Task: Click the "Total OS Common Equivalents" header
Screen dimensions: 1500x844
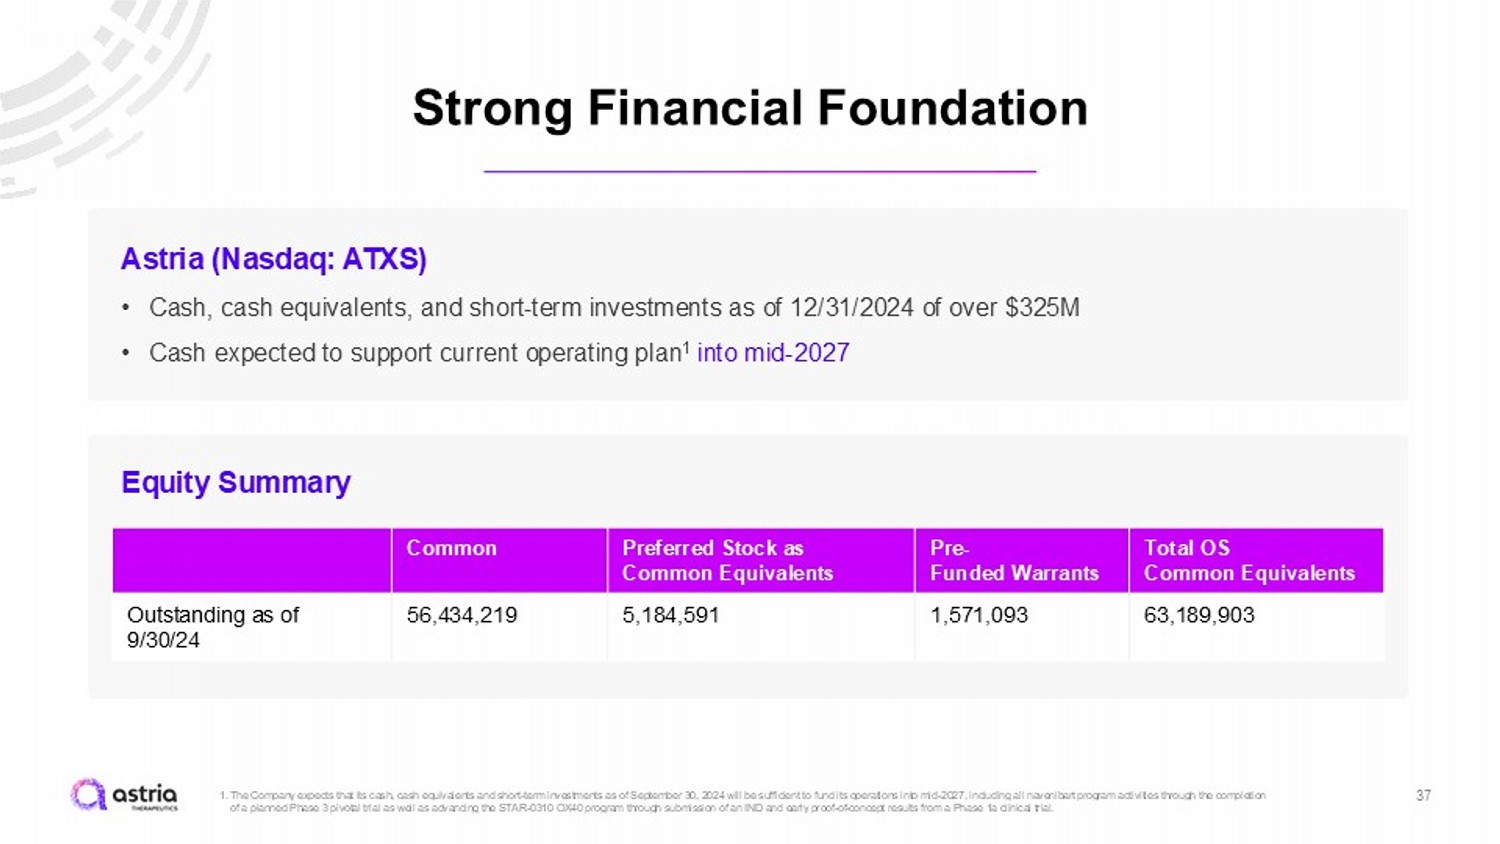Action: pyautogui.click(x=1249, y=560)
